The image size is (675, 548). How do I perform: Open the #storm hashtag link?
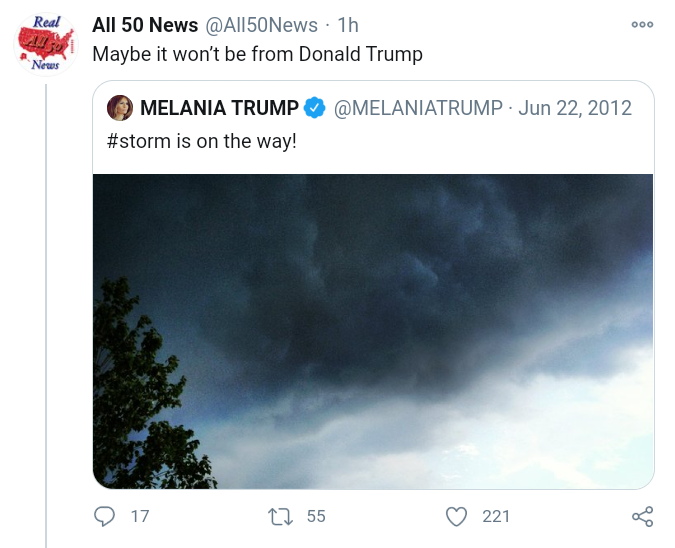135,141
